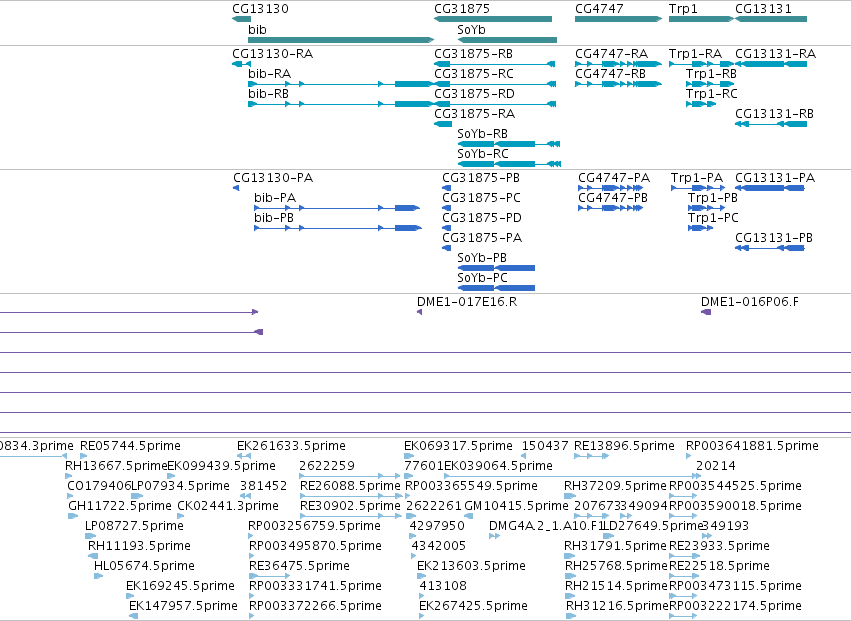Viewport: 851px width, 621px height.
Task: Select transcript SoYb-RC
Action: point(509,164)
